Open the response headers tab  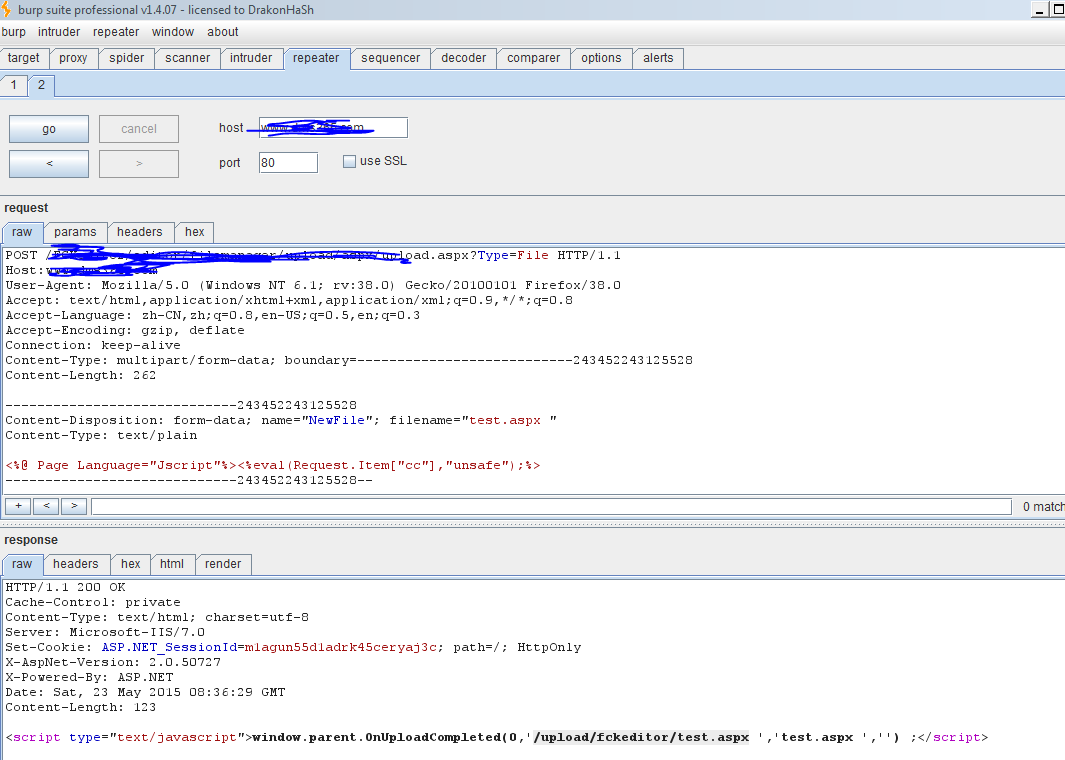pyautogui.click(x=76, y=564)
